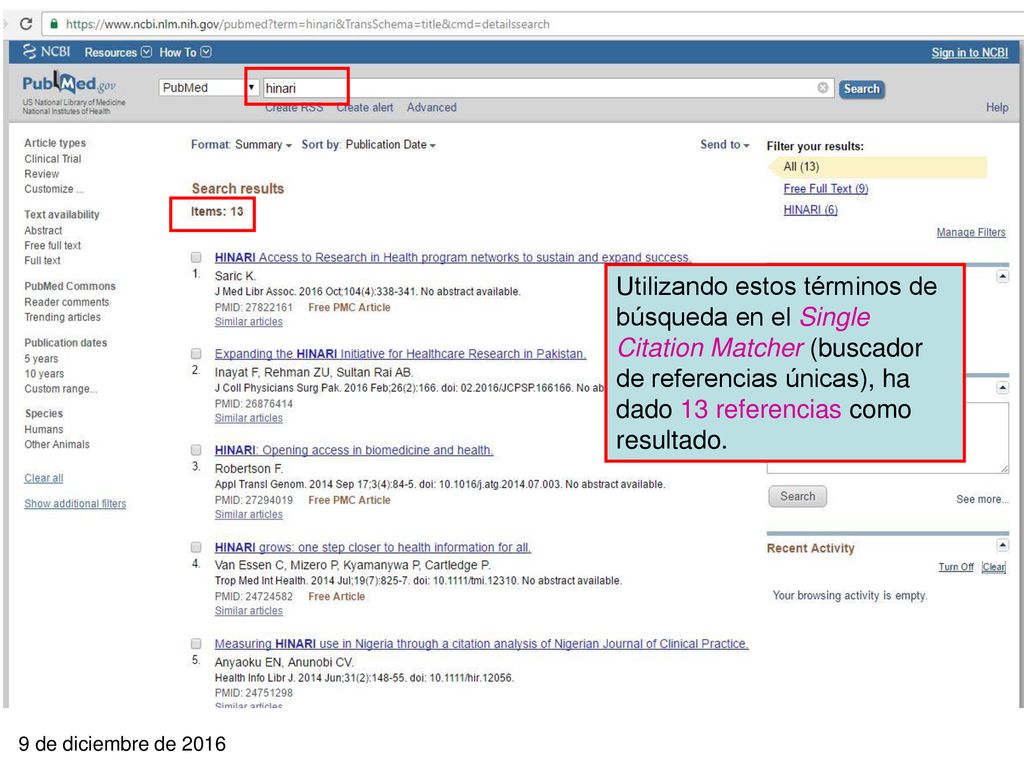This screenshot has height=768, width=1024.
Task: Tick checkbox for HINARI grows article
Action: tap(196, 547)
